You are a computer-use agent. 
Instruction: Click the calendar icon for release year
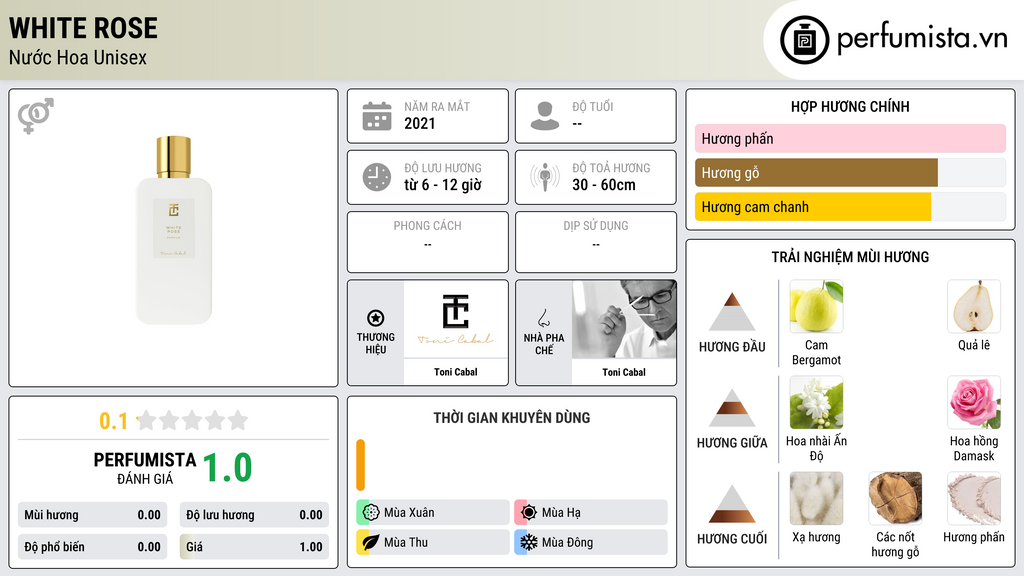377,116
